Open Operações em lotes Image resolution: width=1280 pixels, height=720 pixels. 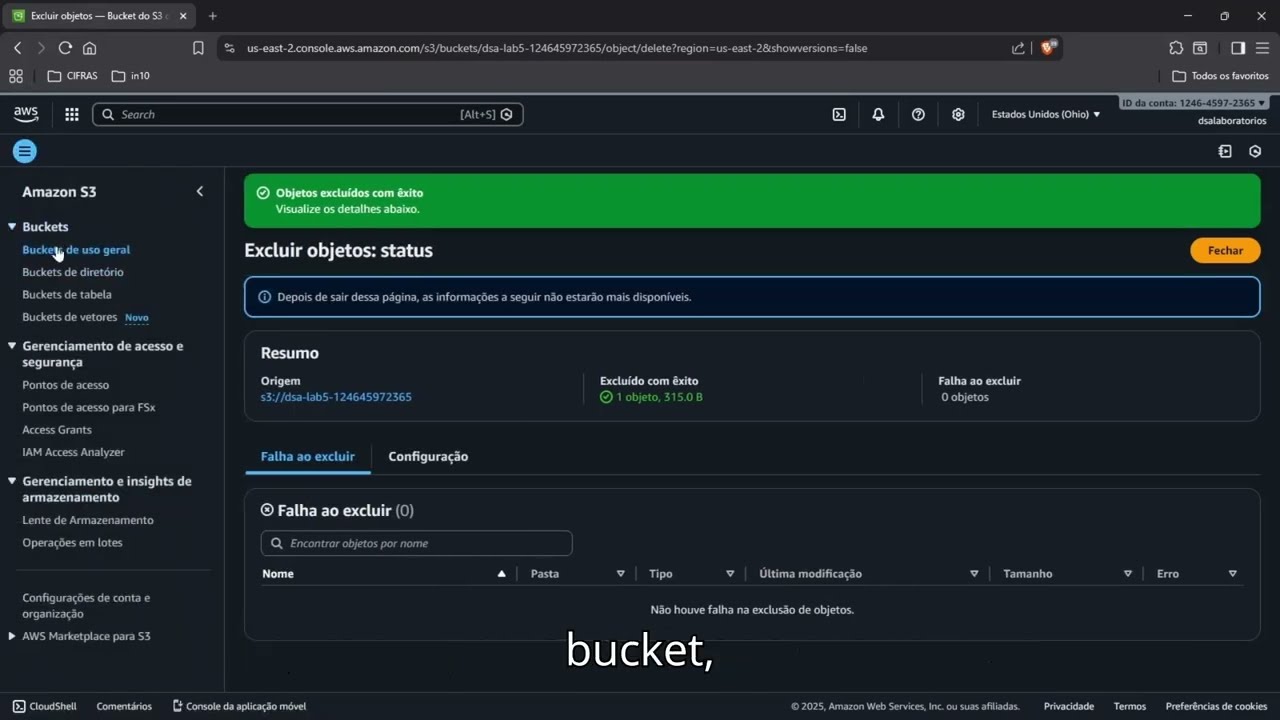(72, 543)
